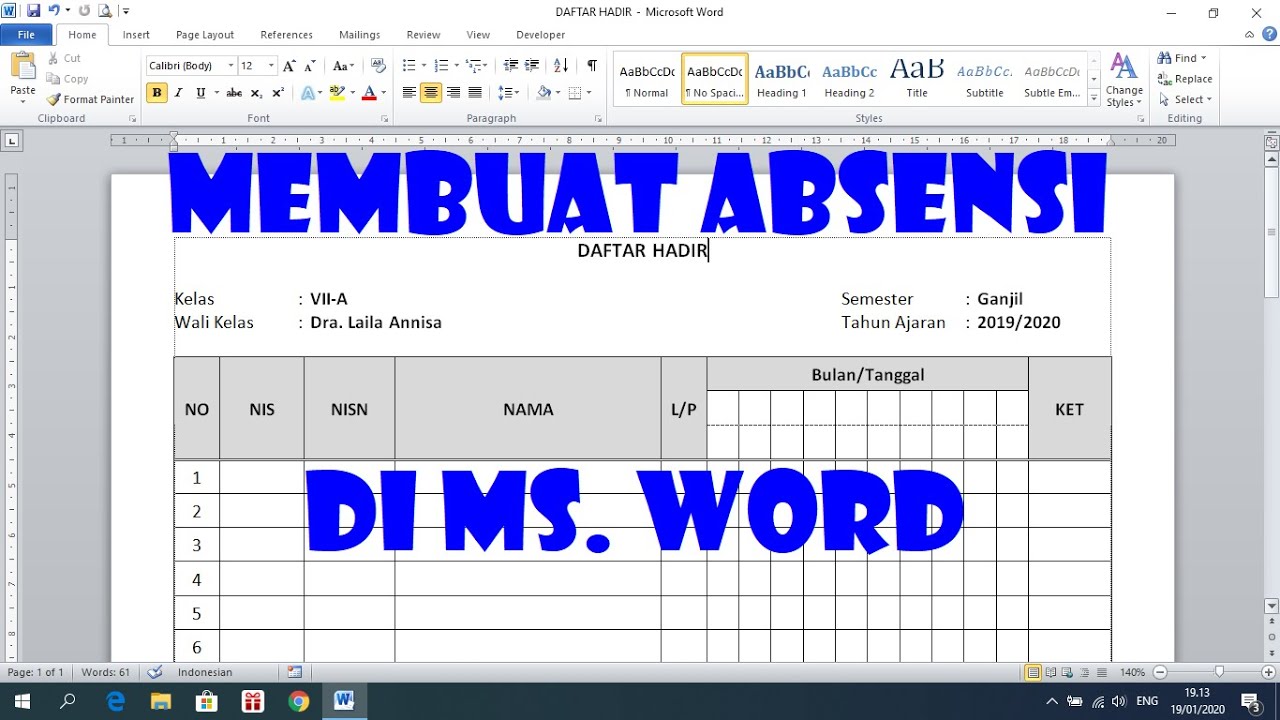Switch to Outline view
This screenshot has width=1280, height=720.
1085,672
